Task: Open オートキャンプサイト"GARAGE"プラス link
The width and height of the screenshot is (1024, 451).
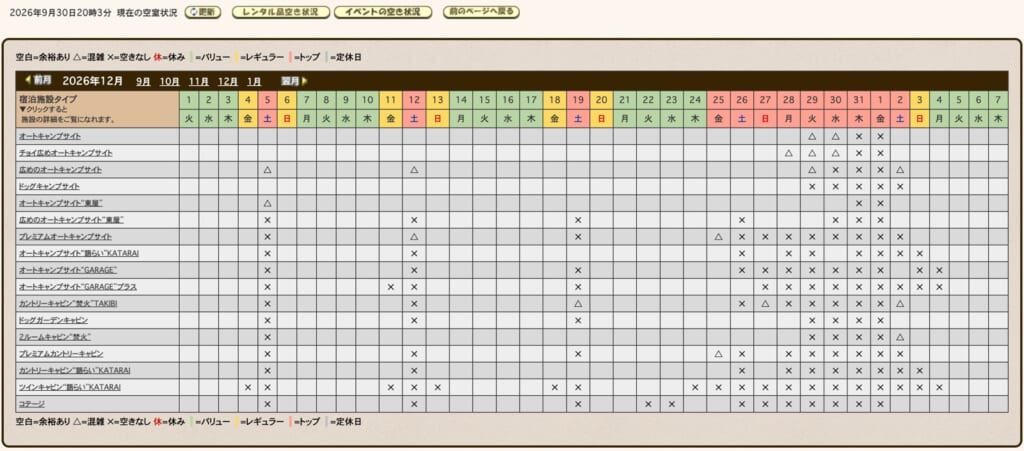Action: (x=78, y=287)
